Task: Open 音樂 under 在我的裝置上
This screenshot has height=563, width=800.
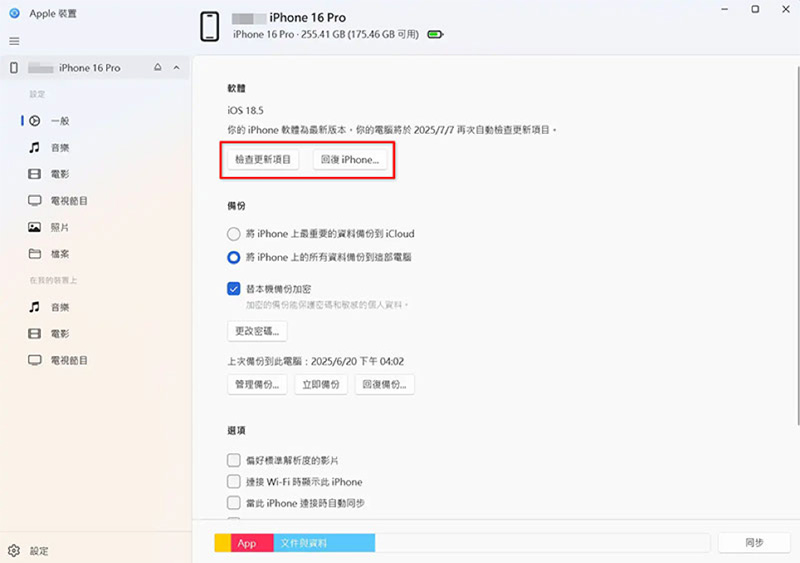Action: tap(60, 307)
